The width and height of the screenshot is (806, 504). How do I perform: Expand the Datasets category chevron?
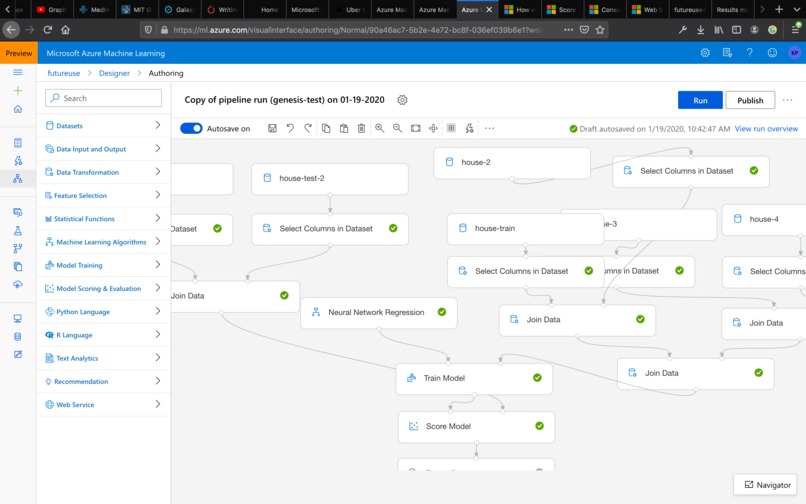(x=158, y=125)
